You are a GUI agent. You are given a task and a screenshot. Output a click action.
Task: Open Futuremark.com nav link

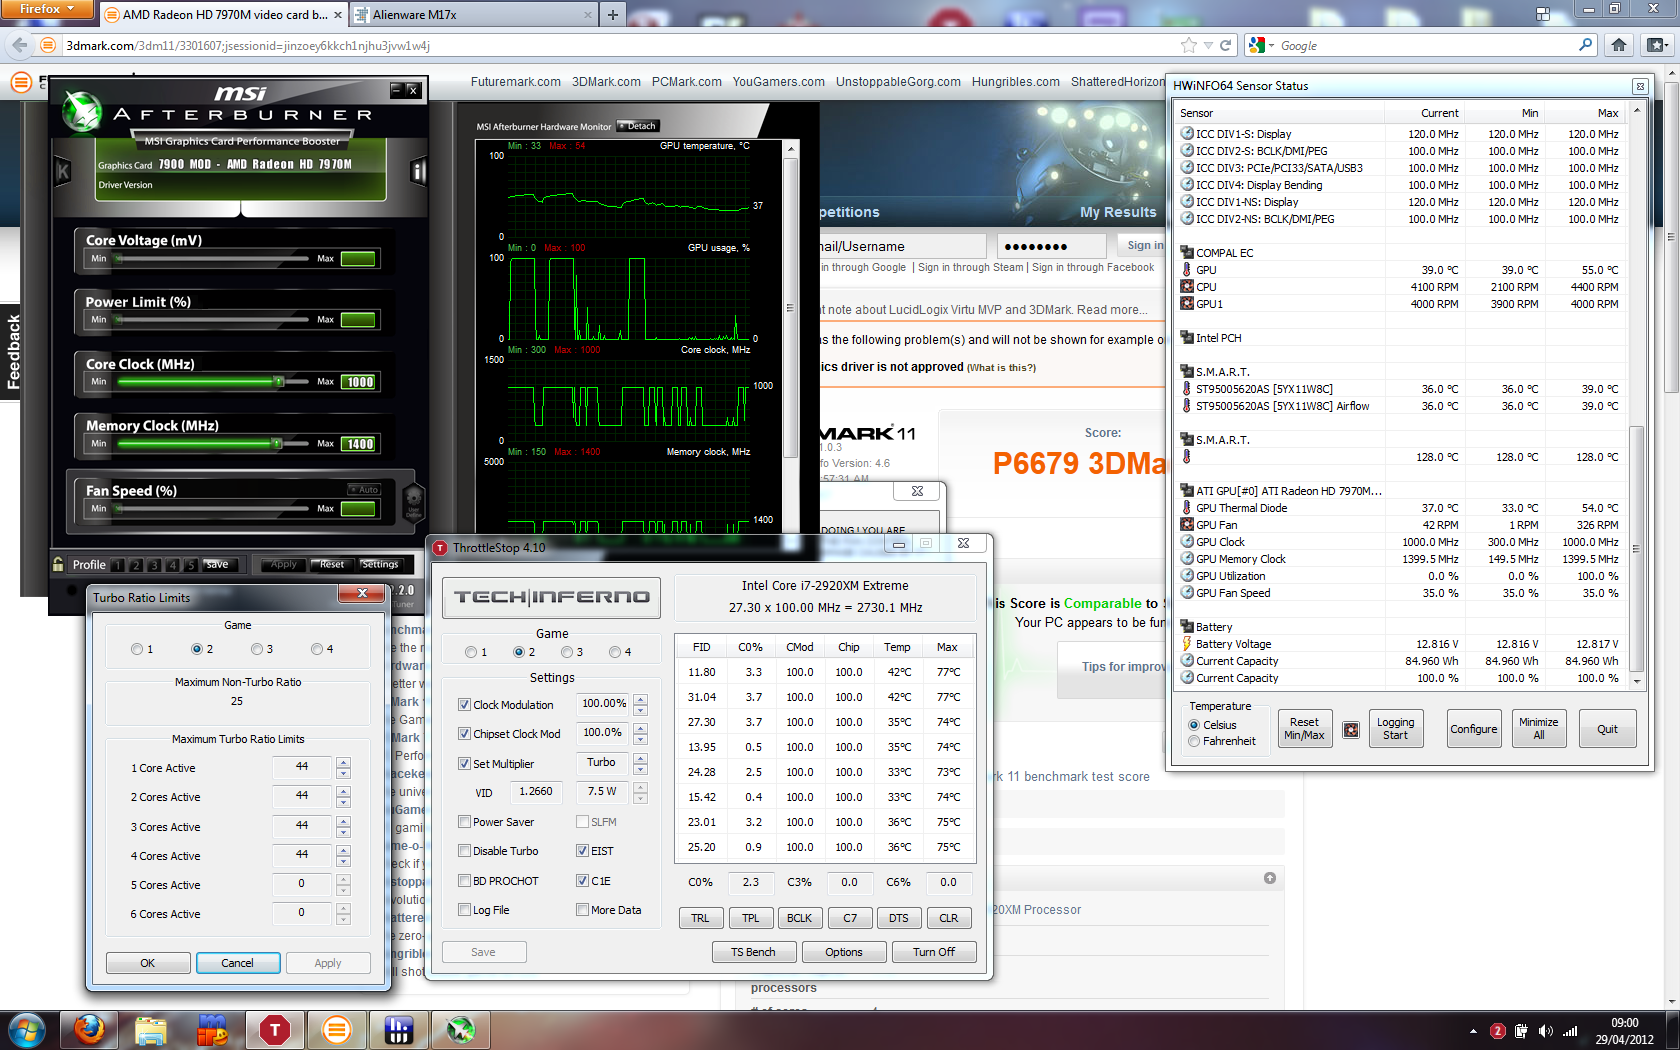click(516, 82)
